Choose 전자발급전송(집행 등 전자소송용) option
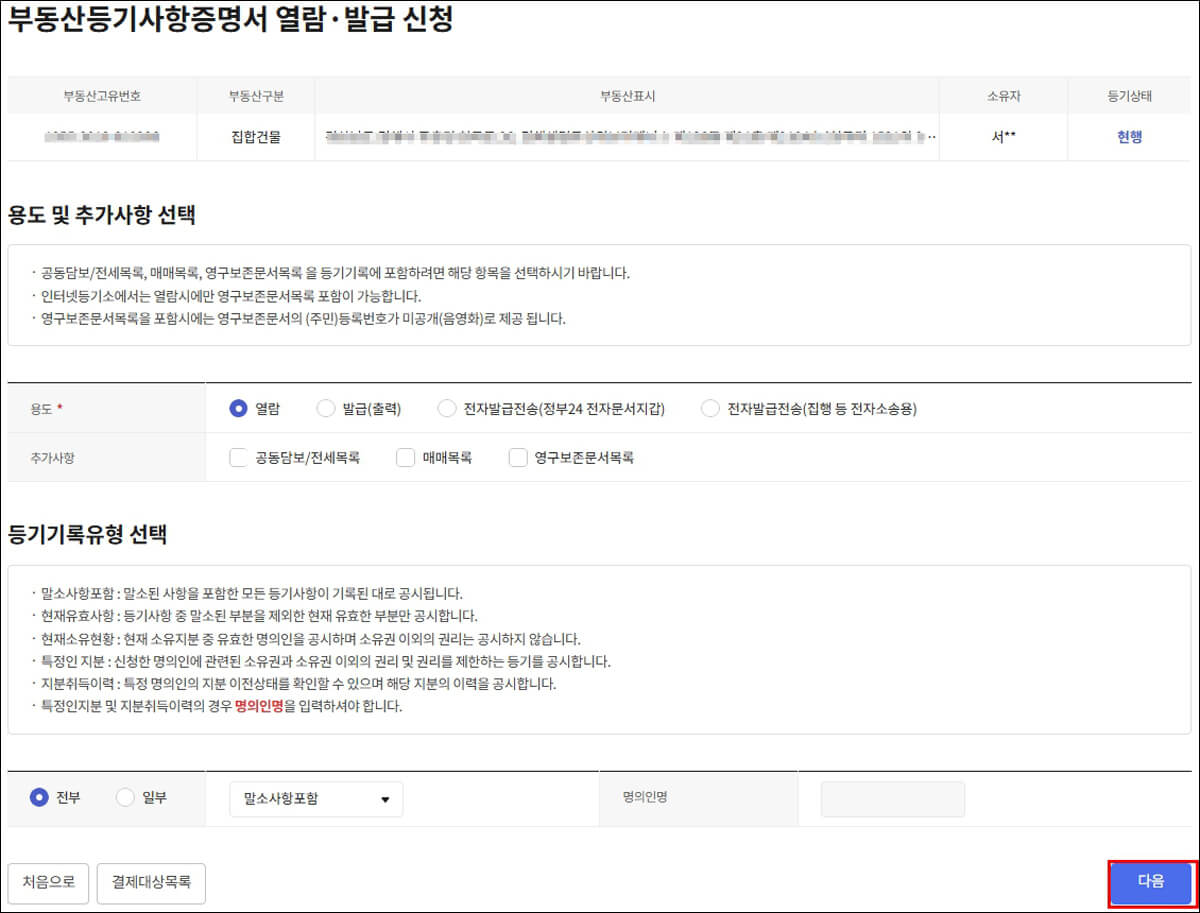1200x913 pixels. click(709, 408)
